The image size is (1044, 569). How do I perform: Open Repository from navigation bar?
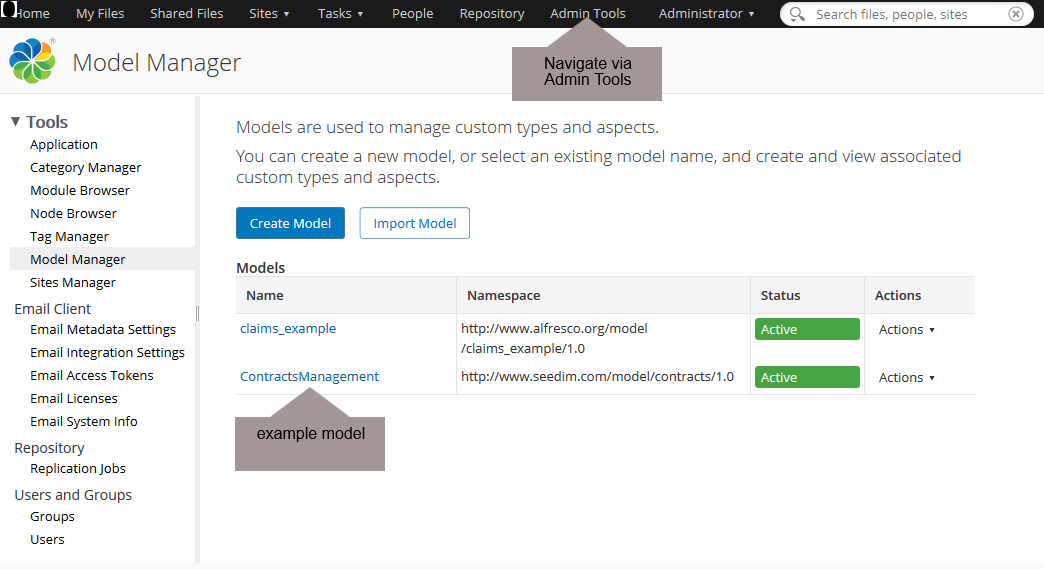tap(492, 13)
